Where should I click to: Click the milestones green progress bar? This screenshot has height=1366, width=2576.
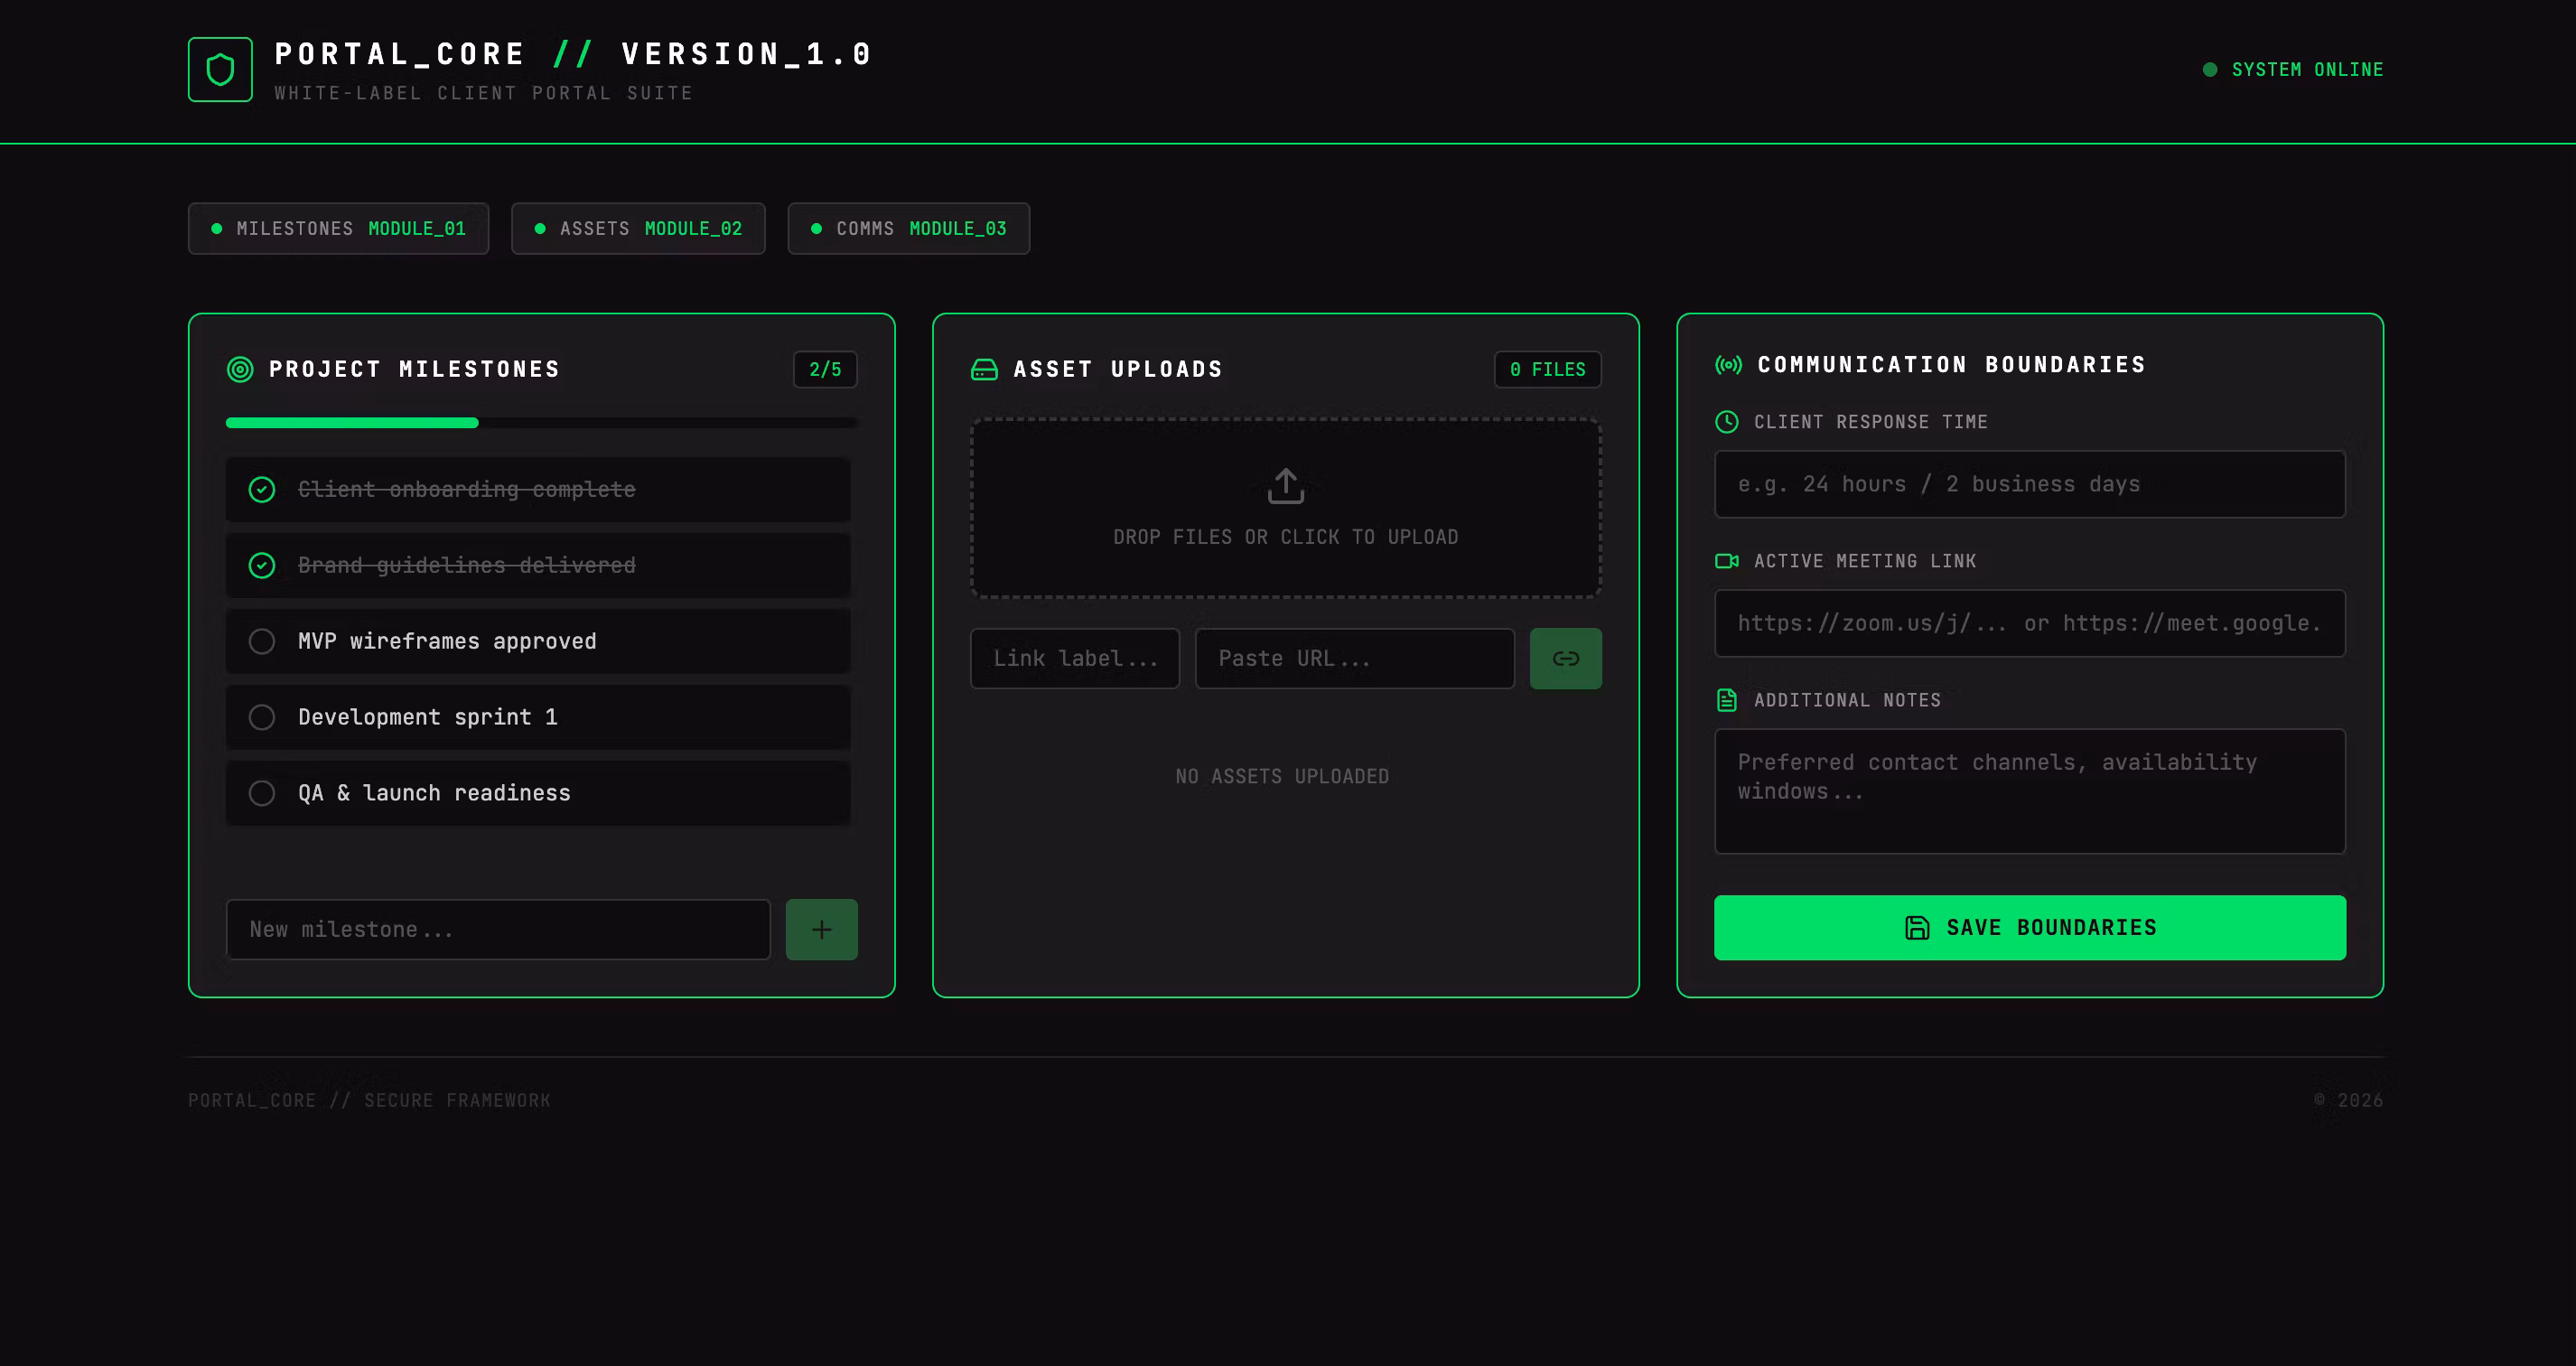tap(352, 423)
